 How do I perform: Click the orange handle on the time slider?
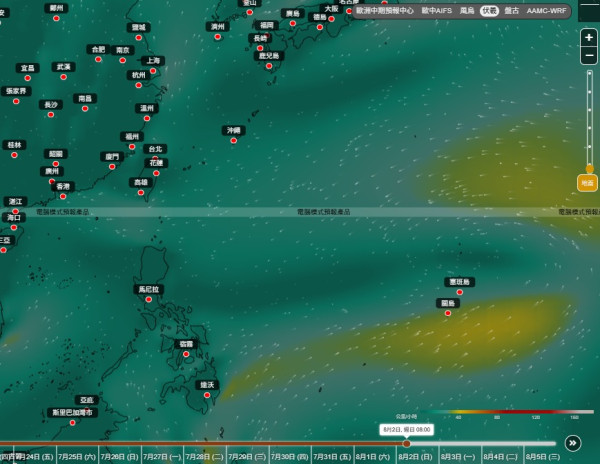point(407,444)
